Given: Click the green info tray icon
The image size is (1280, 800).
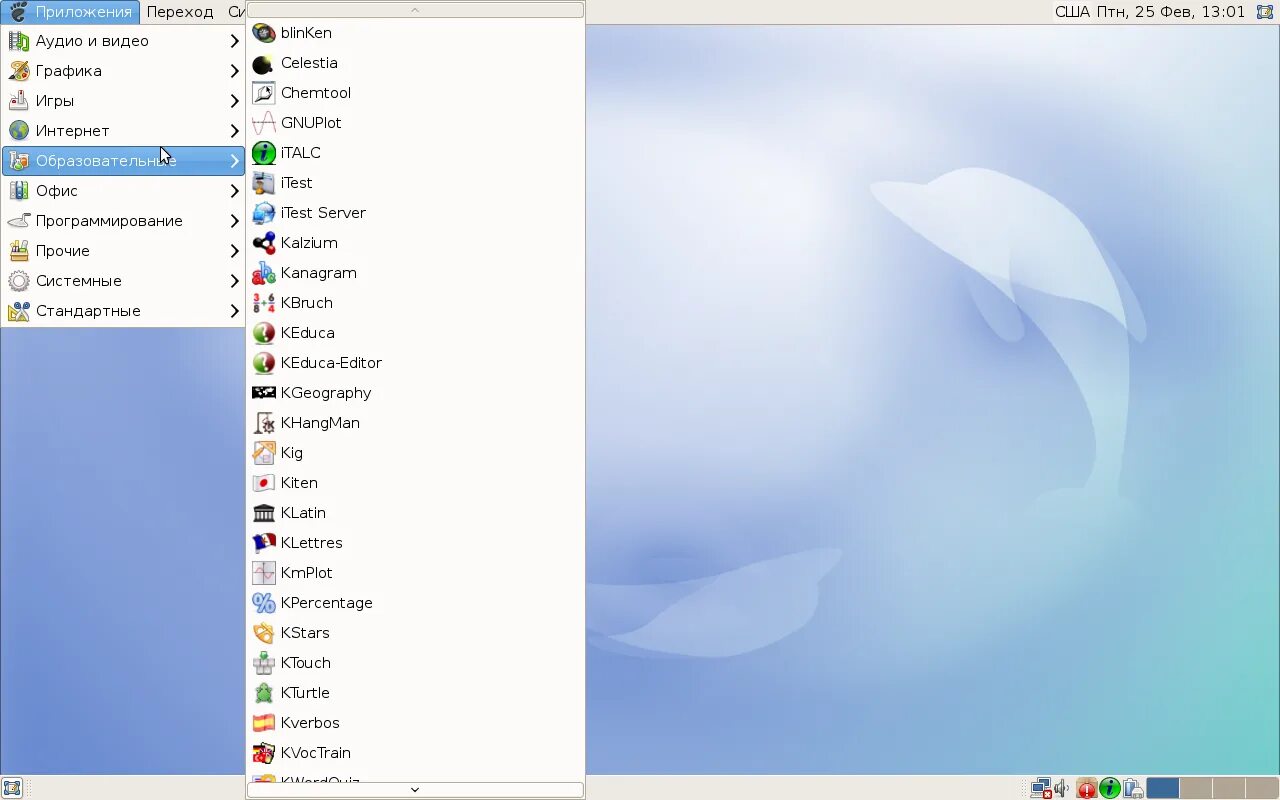Looking at the screenshot, I should 1110,788.
